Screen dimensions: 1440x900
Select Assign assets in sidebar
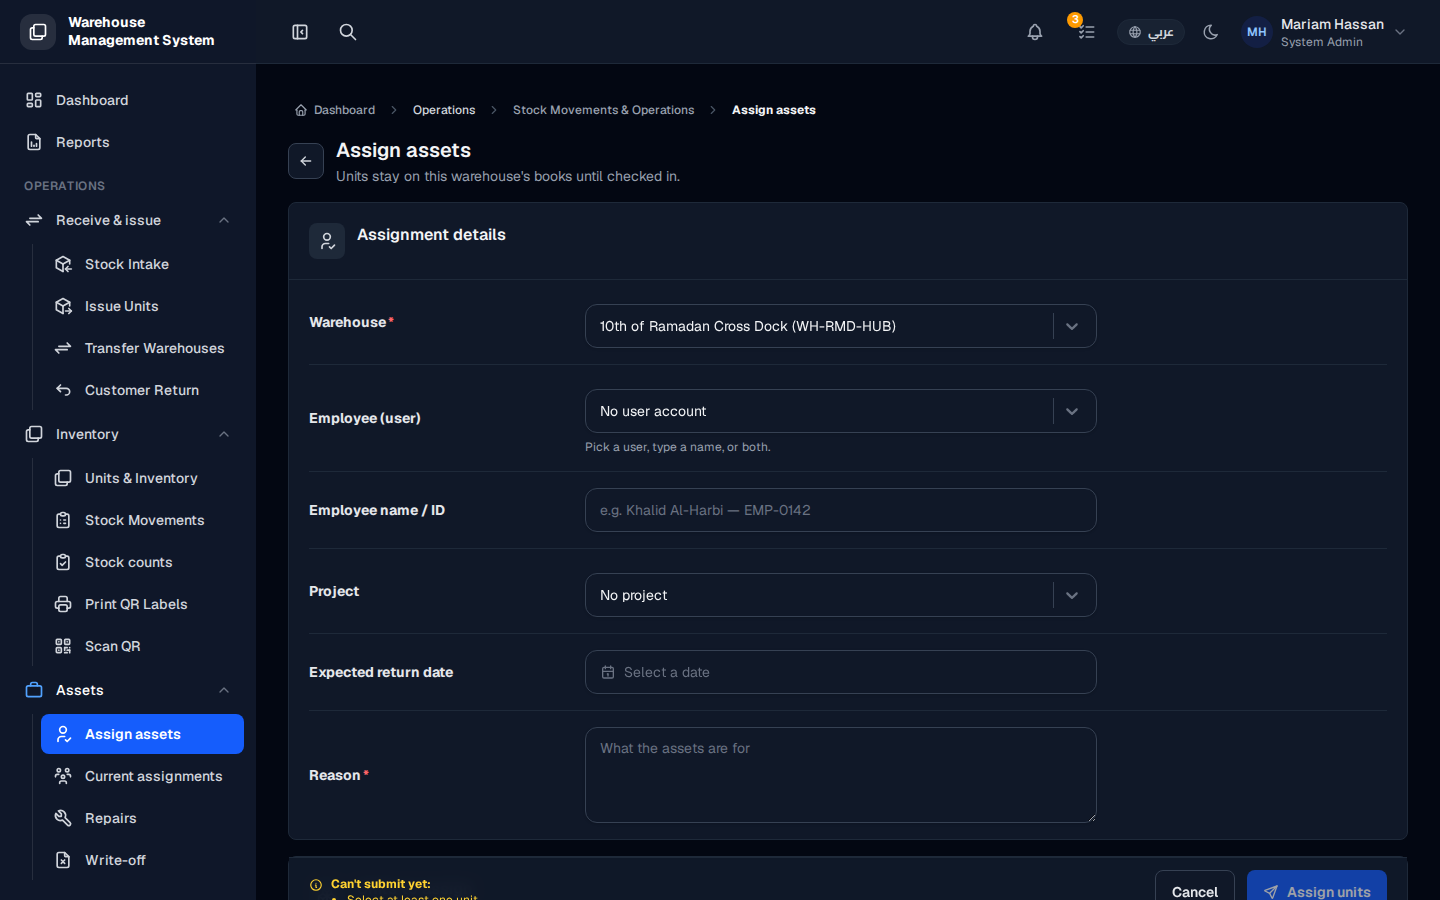click(x=142, y=734)
